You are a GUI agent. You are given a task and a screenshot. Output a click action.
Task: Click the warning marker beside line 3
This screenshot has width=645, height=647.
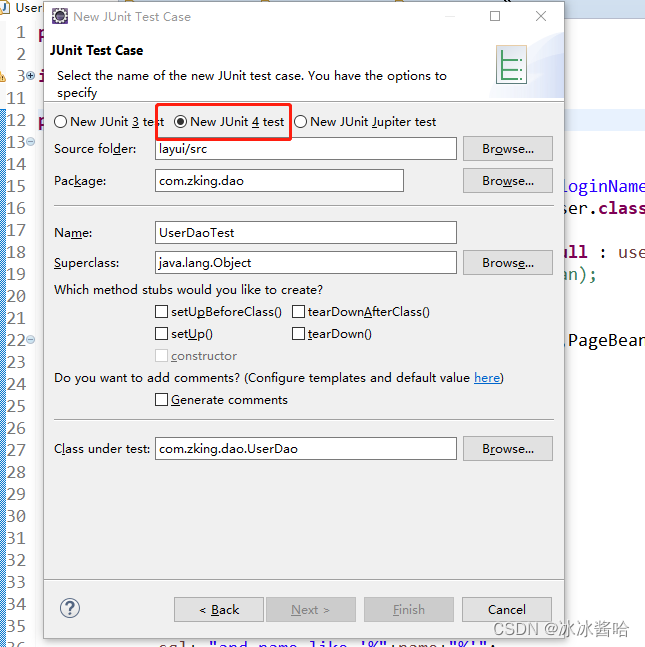(x=2, y=76)
